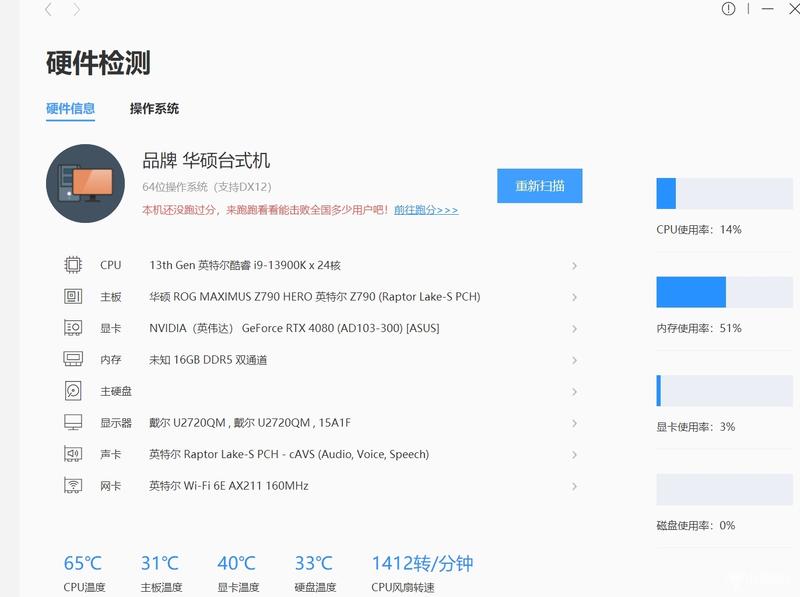This screenshot has height=597, width=800.
Task: Open the feedback exclamation circle icon
Action: [728, 9]
